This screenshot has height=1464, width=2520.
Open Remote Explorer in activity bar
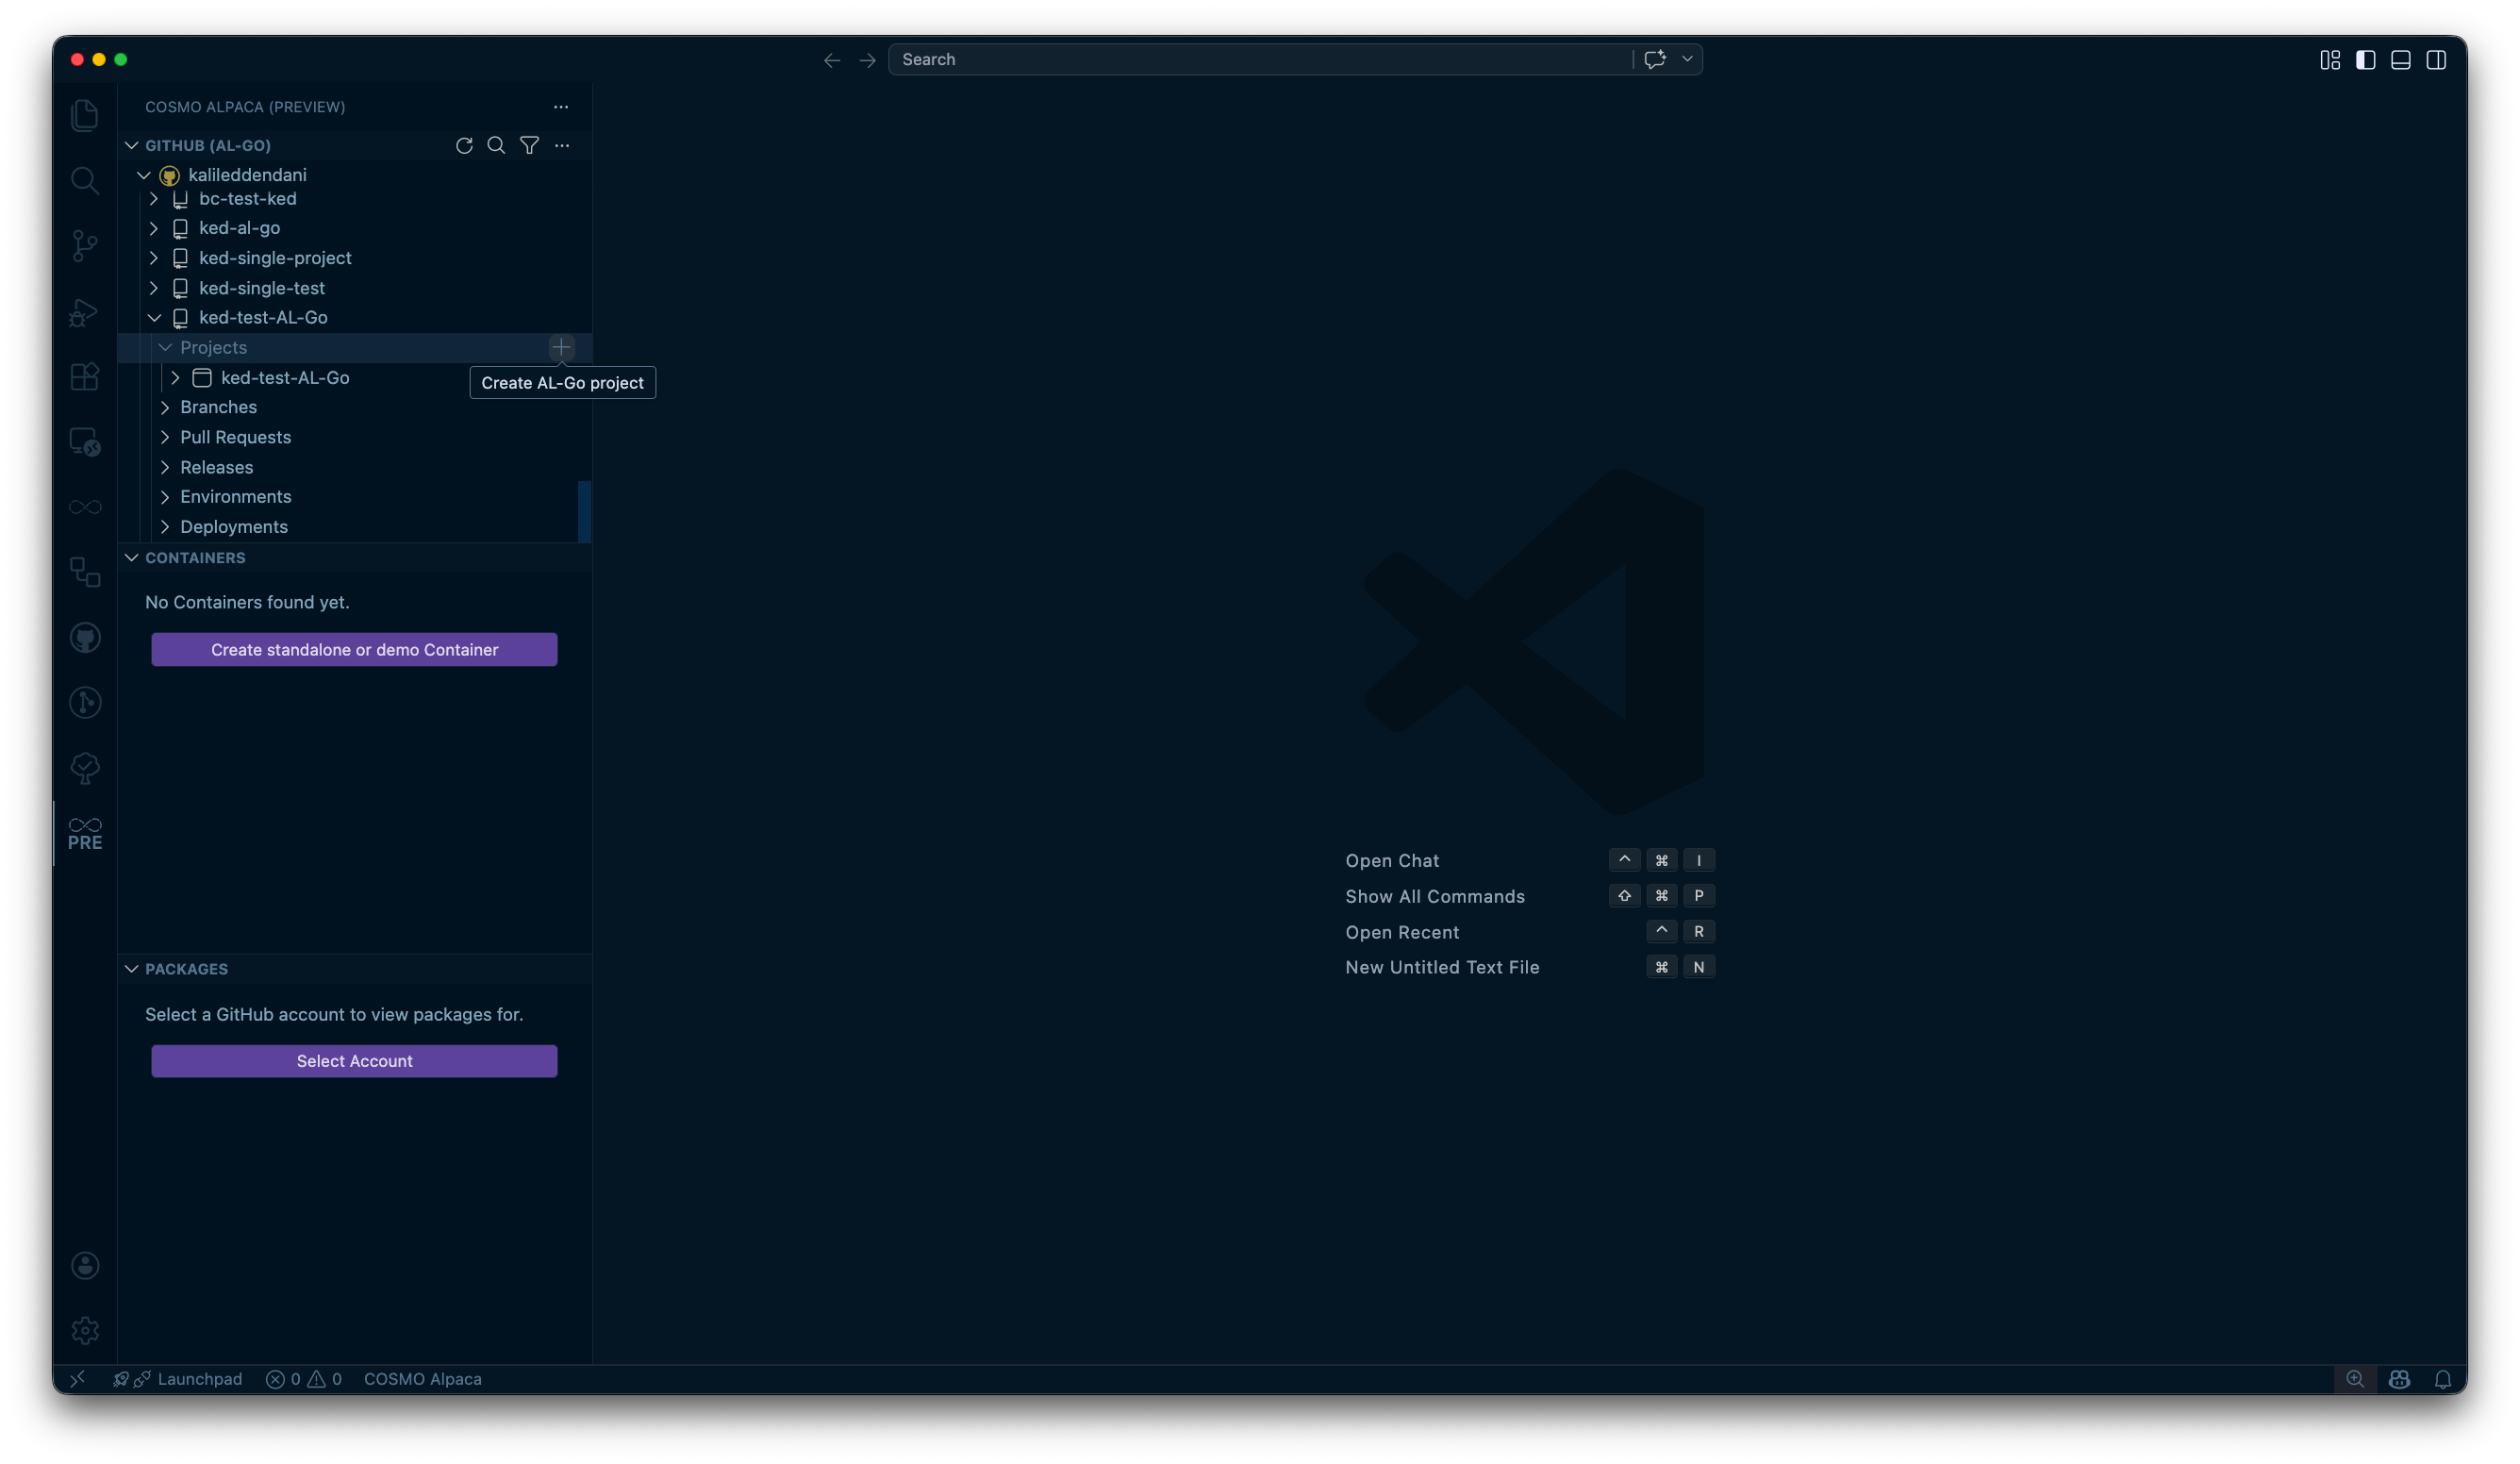pyautogui.click(x=85, y=442)
